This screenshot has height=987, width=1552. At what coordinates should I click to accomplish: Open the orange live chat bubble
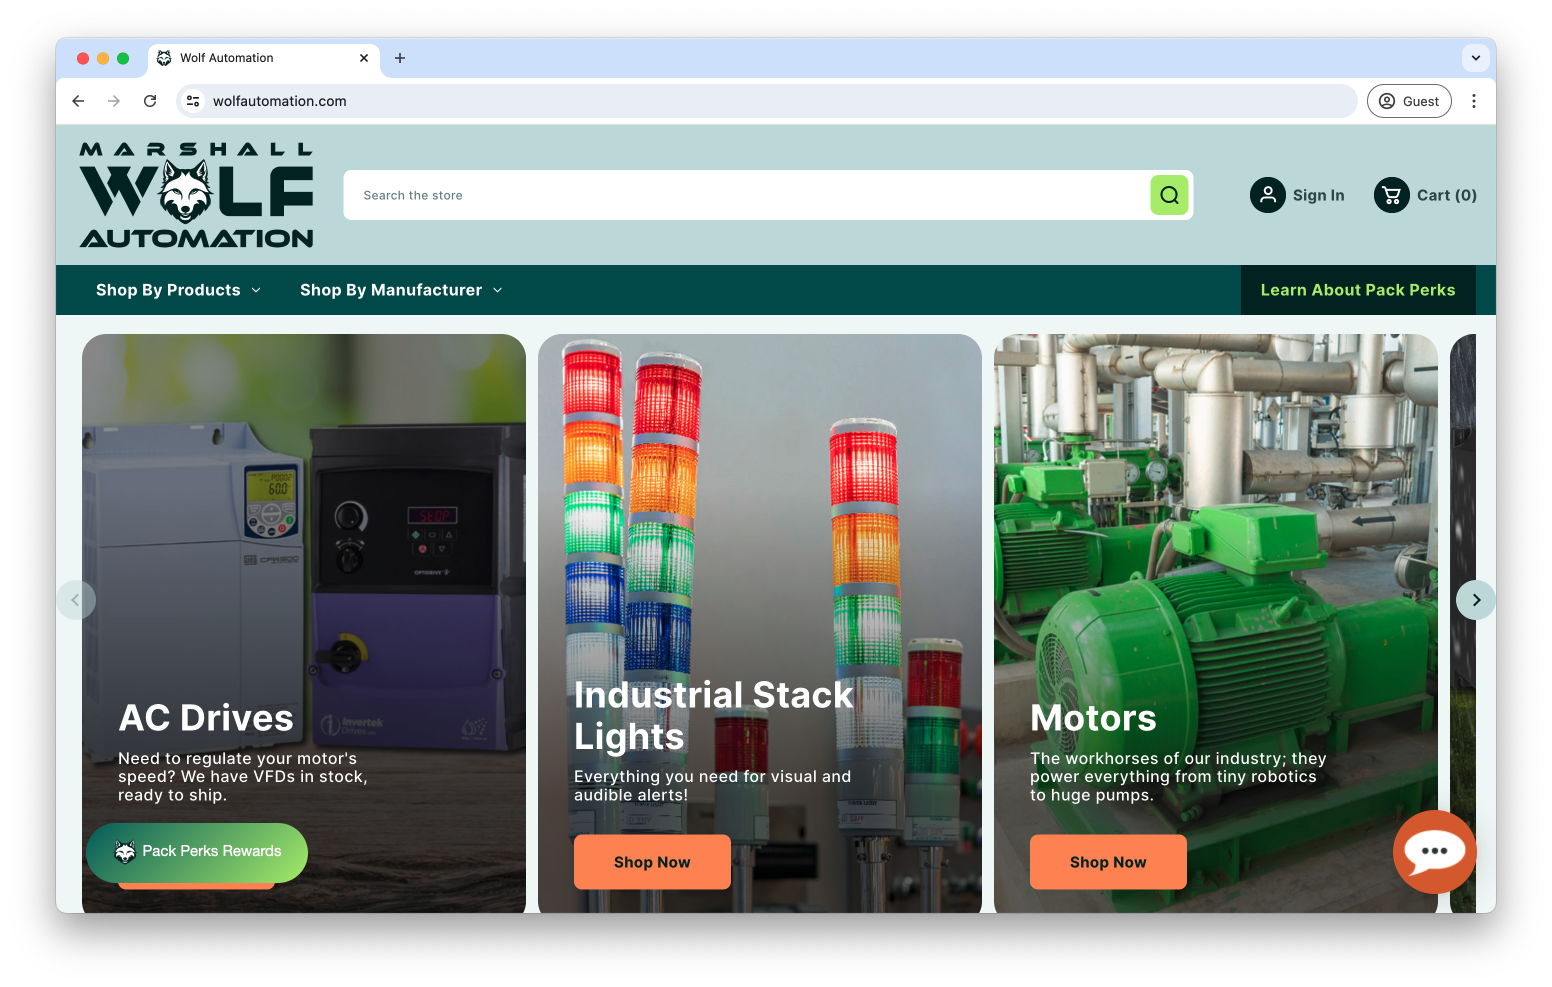[1434, 852]
